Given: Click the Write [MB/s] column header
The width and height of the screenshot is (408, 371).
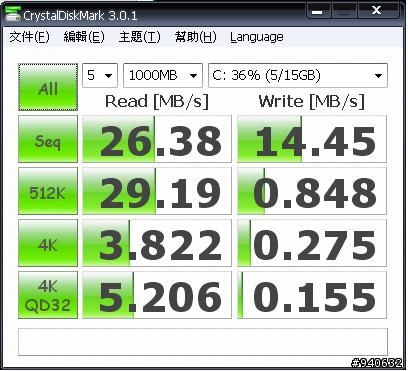Looking at the screenshot, I should tap(312, 101).
